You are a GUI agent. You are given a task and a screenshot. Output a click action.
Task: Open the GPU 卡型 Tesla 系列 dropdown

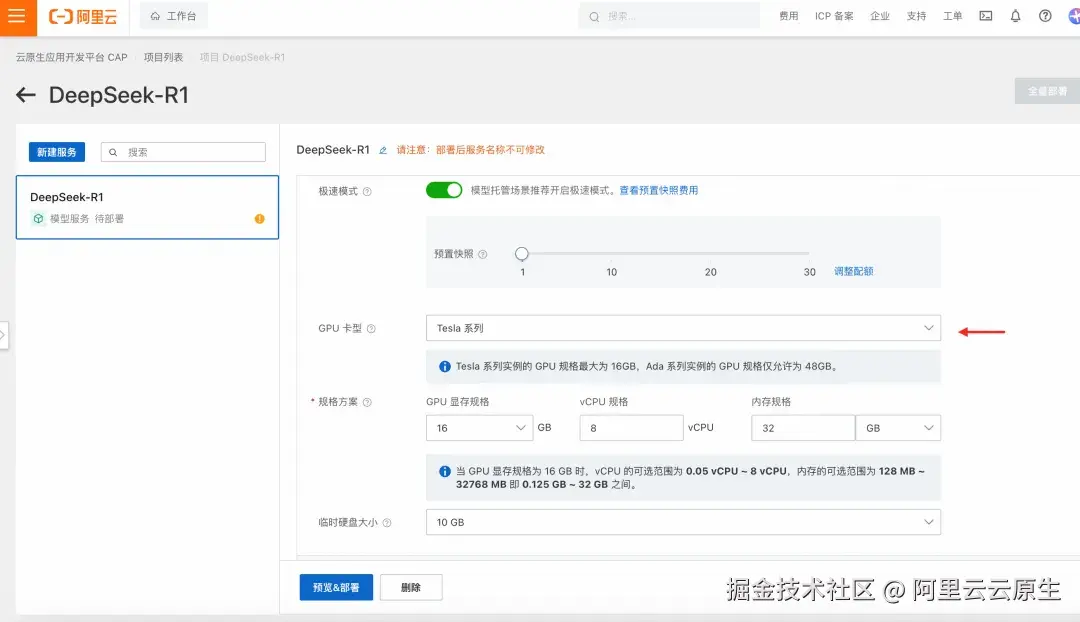tap(684, 327)
